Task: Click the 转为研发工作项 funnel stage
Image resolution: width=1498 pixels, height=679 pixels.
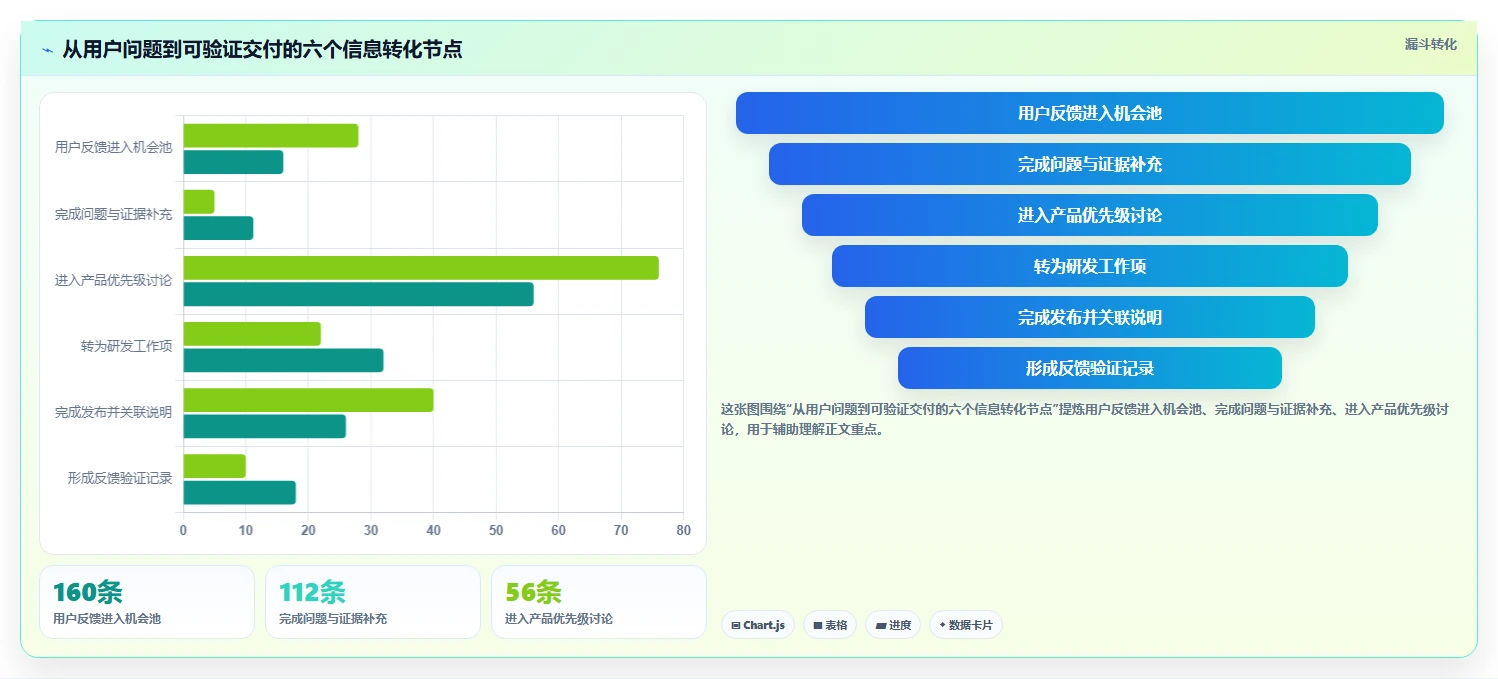Action: point(1090,266)
